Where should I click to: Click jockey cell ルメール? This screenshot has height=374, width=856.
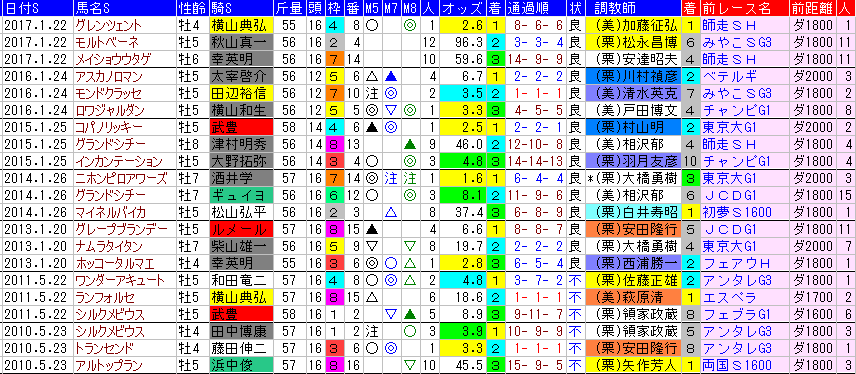pos(241,229)
